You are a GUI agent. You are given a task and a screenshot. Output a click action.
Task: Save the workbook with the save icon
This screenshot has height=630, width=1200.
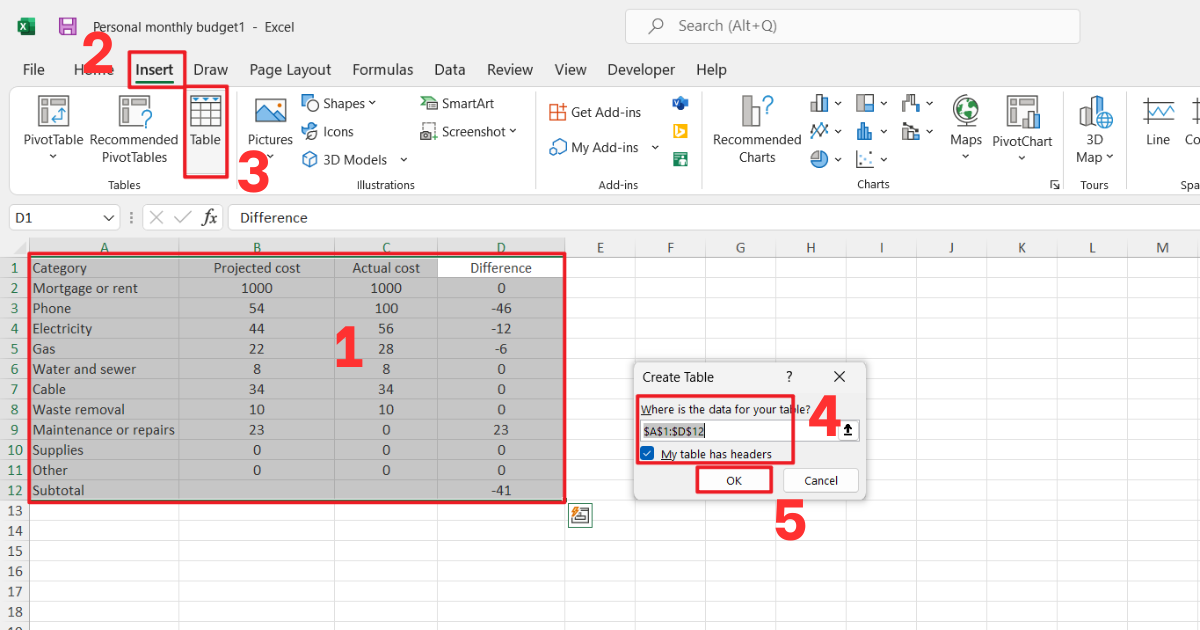coord(68,27)
